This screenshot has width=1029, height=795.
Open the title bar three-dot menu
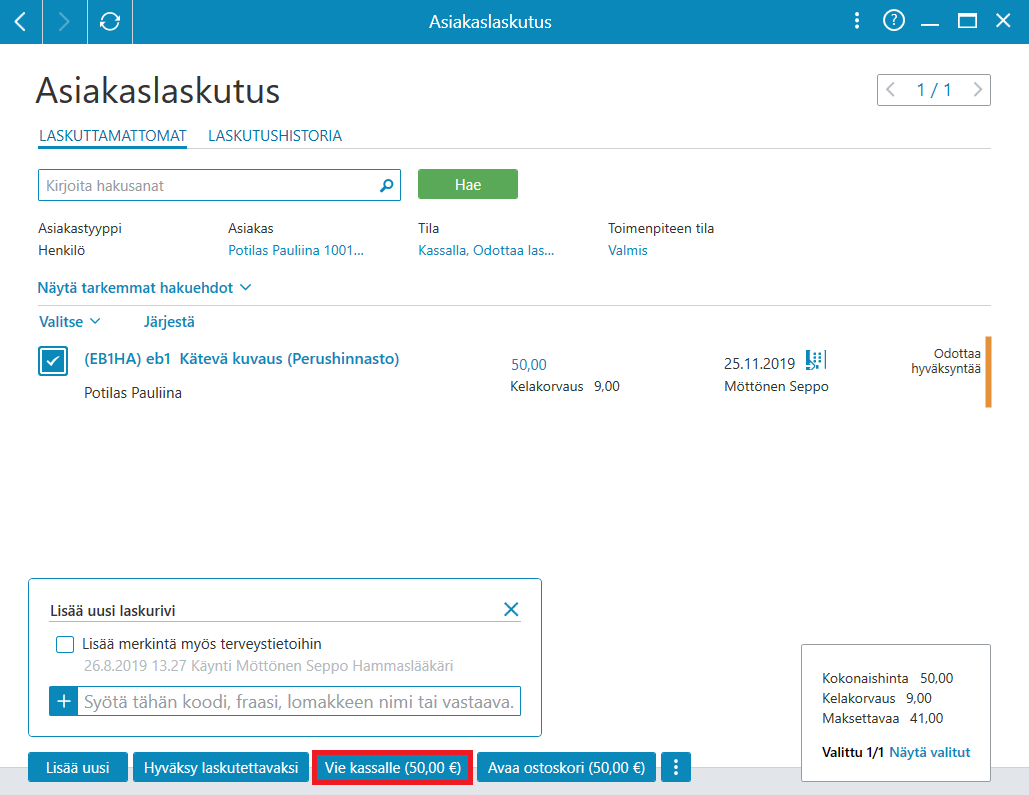click(x=856, y=21)
